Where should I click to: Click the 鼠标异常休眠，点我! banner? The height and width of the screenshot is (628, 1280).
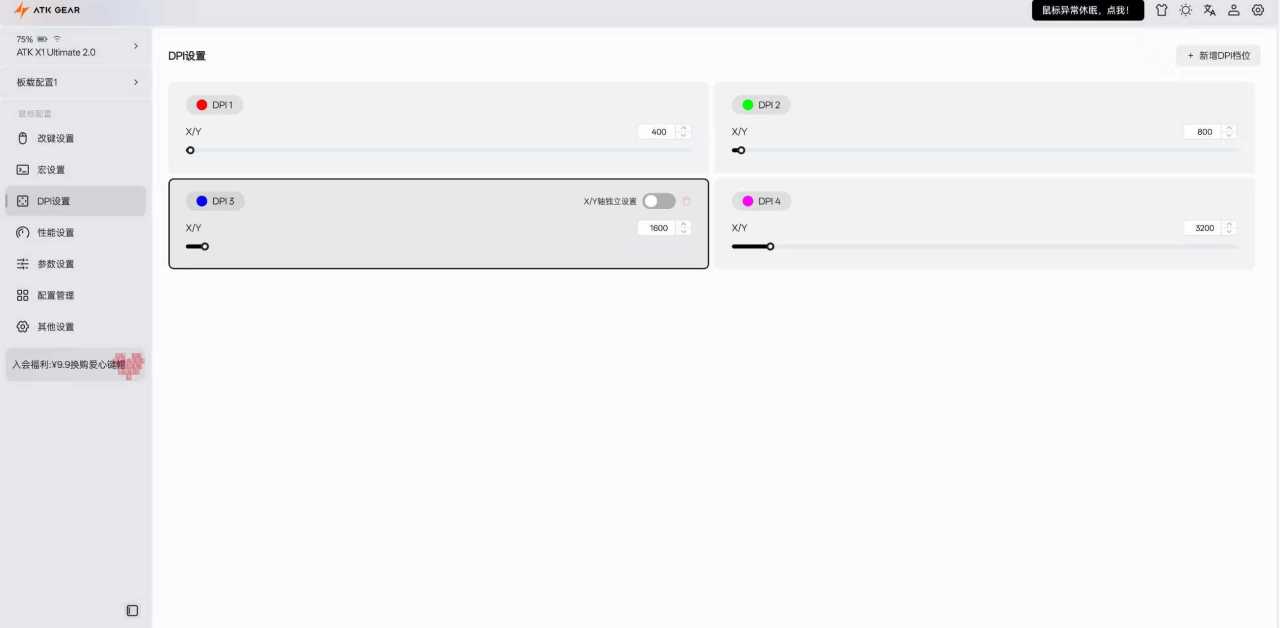point(1087,10)
